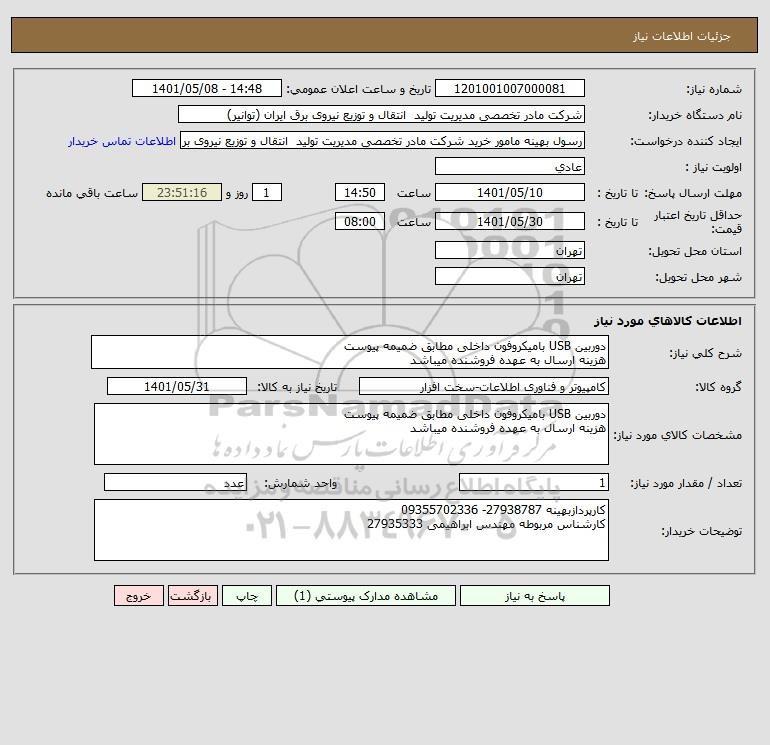Click the delivery province field 'تهران'
Image resolution: width=770 pixels, height=745 pixels.
pos(510,250)
